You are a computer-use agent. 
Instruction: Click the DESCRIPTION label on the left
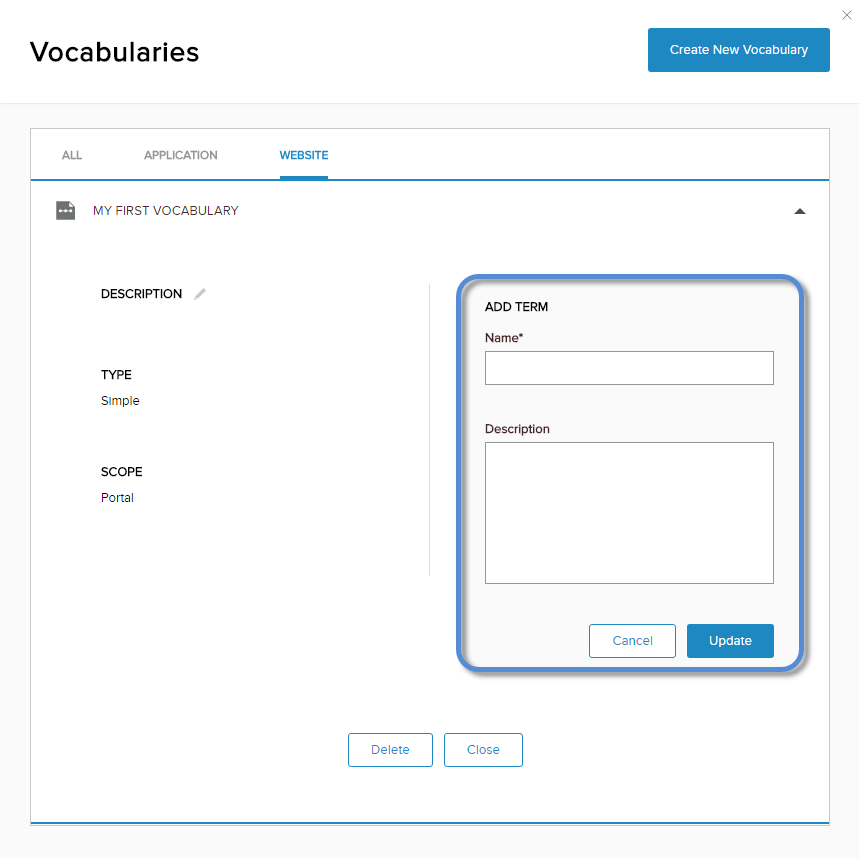(141, 294)
